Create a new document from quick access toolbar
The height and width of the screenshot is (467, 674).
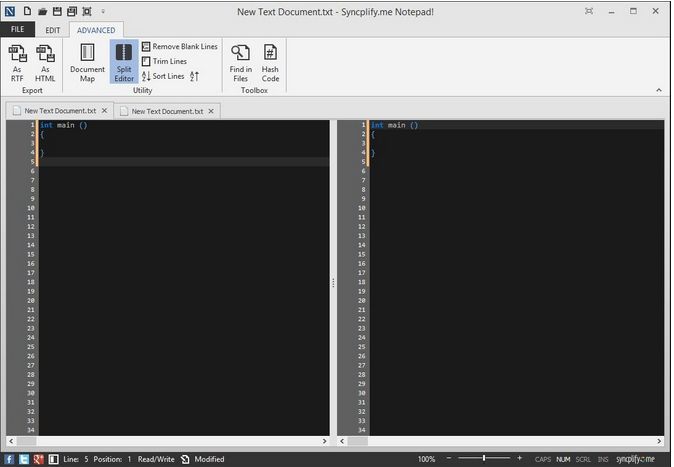pos(28,11)
